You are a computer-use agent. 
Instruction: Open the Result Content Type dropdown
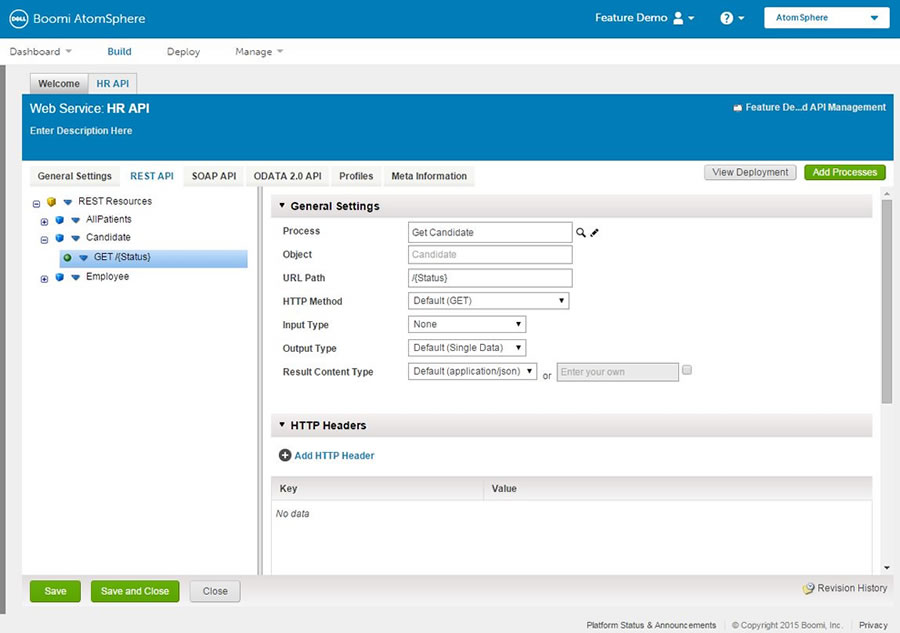[472, 371]
